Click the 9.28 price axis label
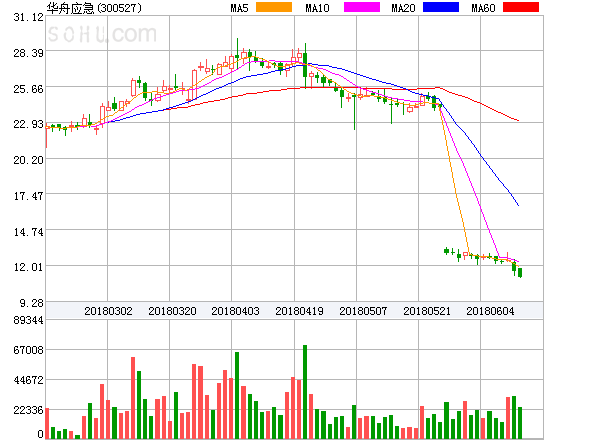 coord(32,303)
